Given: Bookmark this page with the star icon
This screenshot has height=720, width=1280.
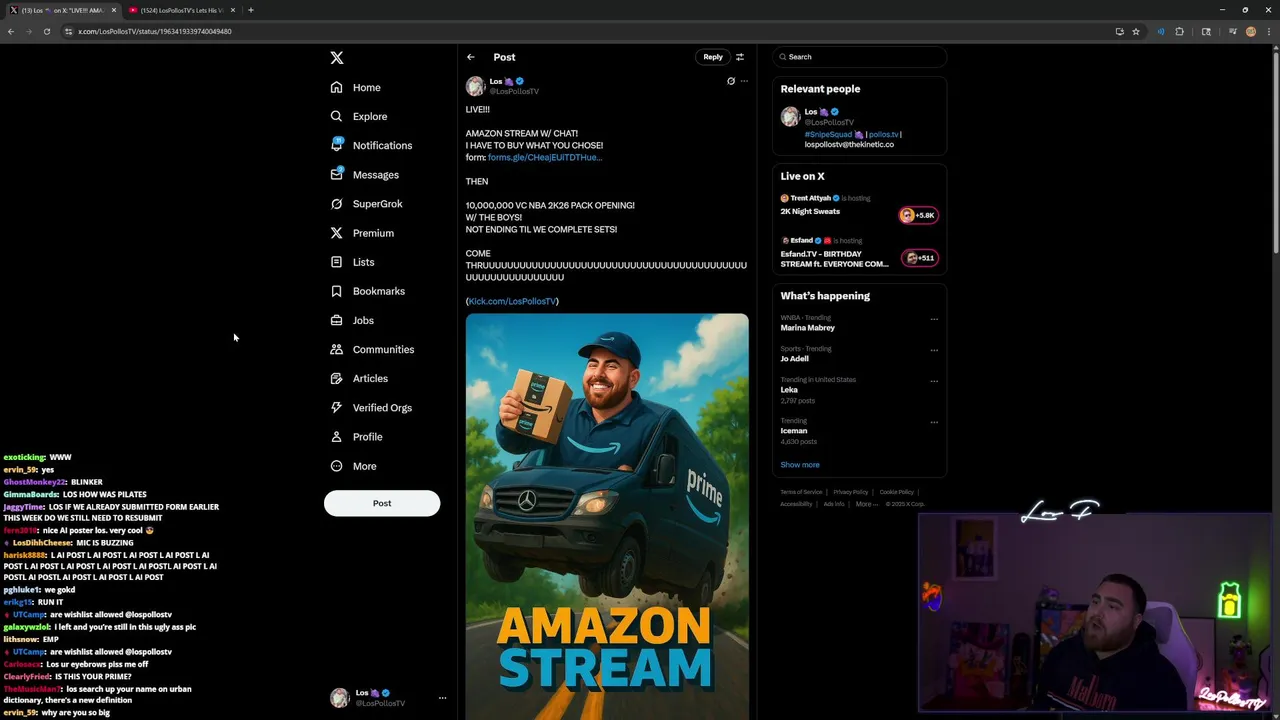Looking at the screenshot, I should tap(1136, 31).
